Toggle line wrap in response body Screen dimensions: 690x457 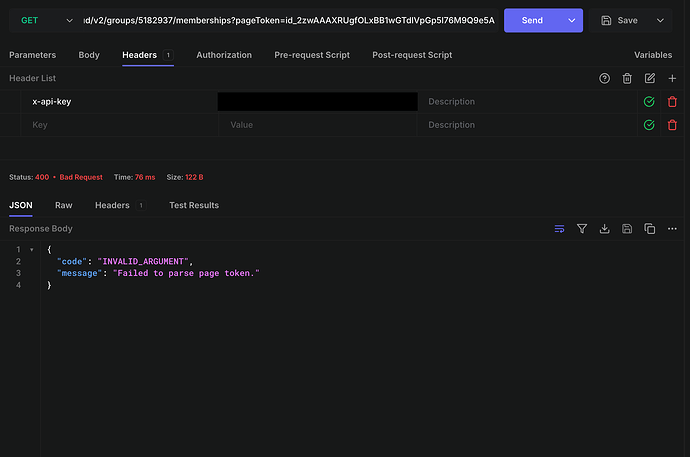(x=559, y=229)
